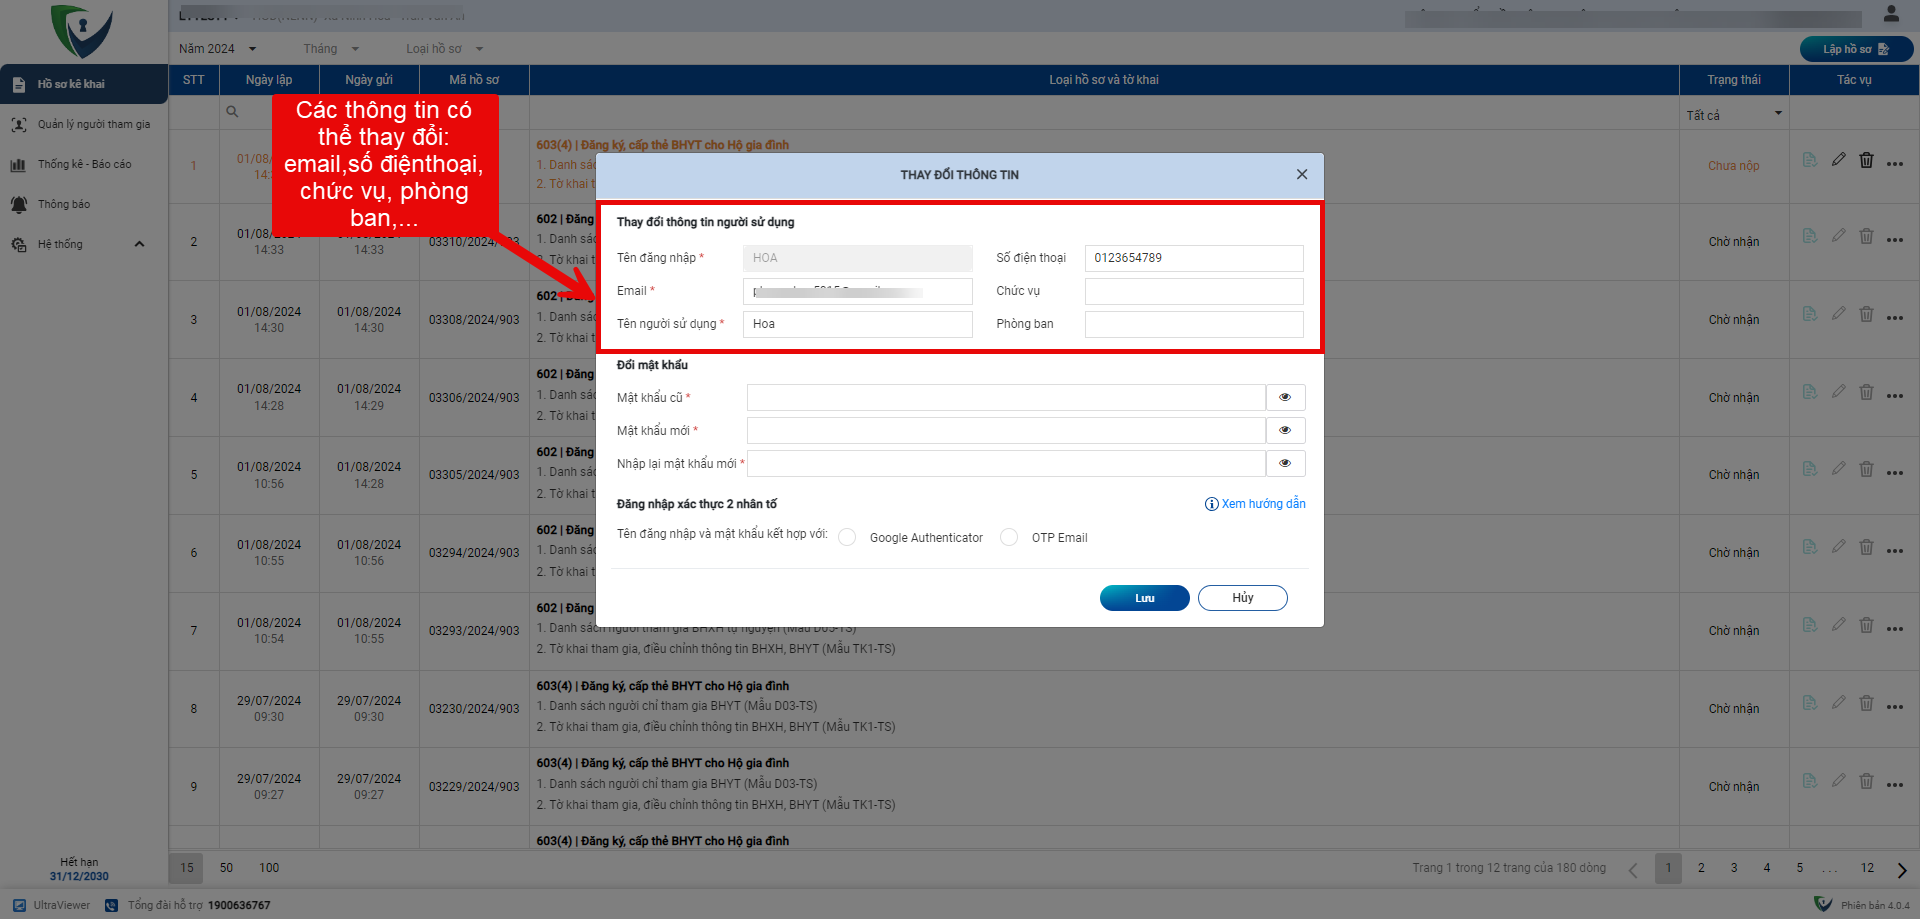This screenshot has width=1920, height=919.
Task: Select the OTP Email radio option
Action: tap(1009, 538)
